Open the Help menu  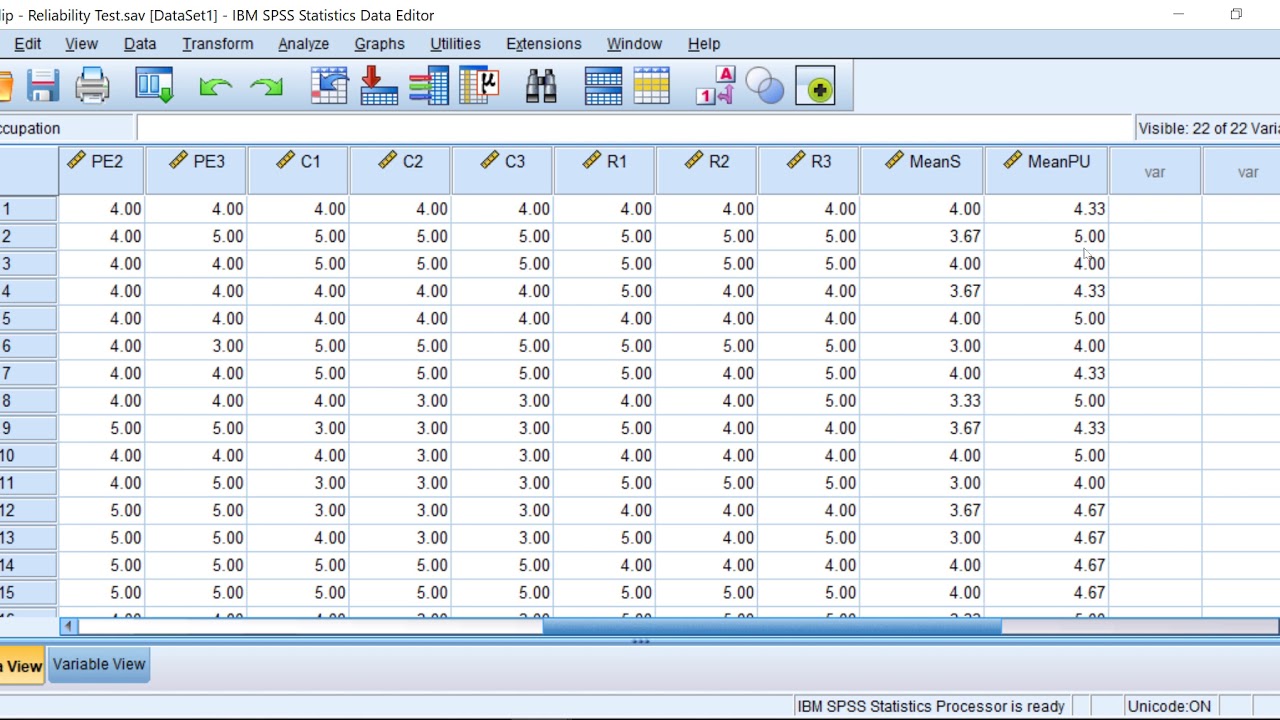click(x=704, y=44)
